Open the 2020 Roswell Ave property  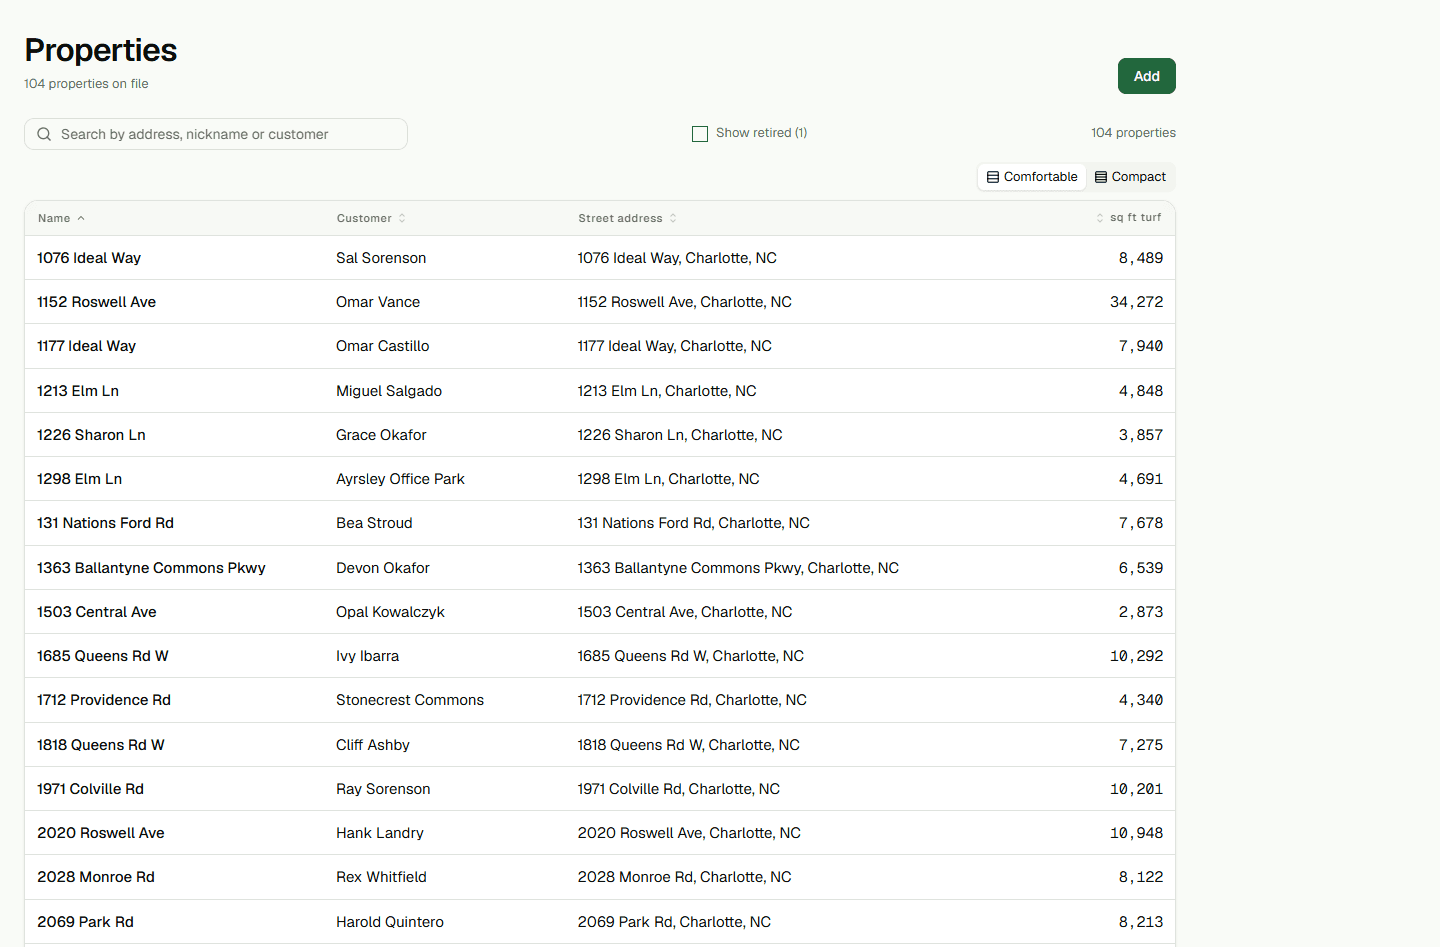[600, 833]
